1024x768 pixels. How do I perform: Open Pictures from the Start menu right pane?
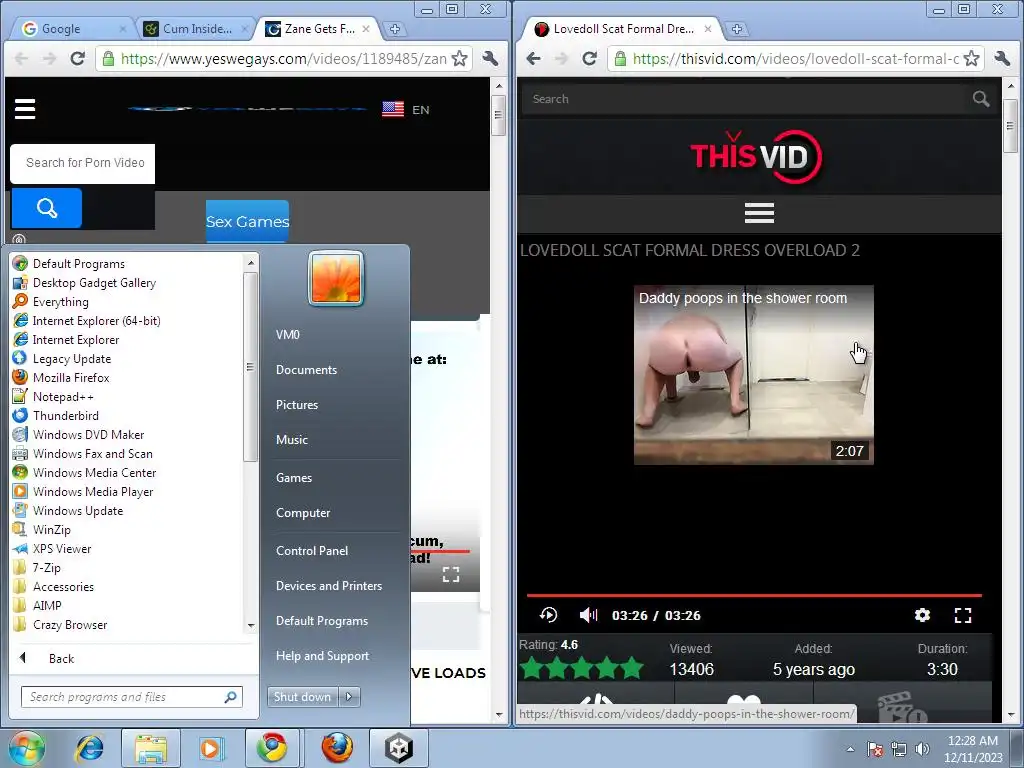coord(297,405)
